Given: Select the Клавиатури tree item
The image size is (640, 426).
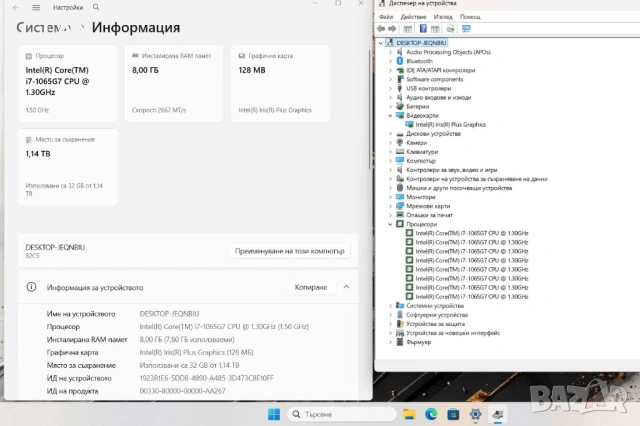Looking at the screenshot, I should click(422, 152).
